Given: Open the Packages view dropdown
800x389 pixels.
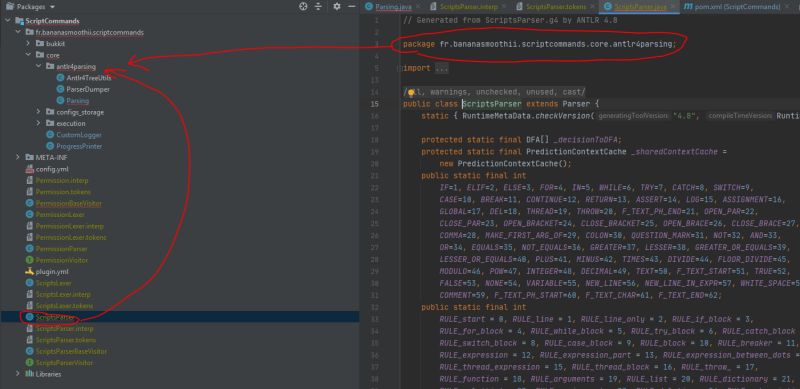Looking at the screenshot, I should pos(53,7).
